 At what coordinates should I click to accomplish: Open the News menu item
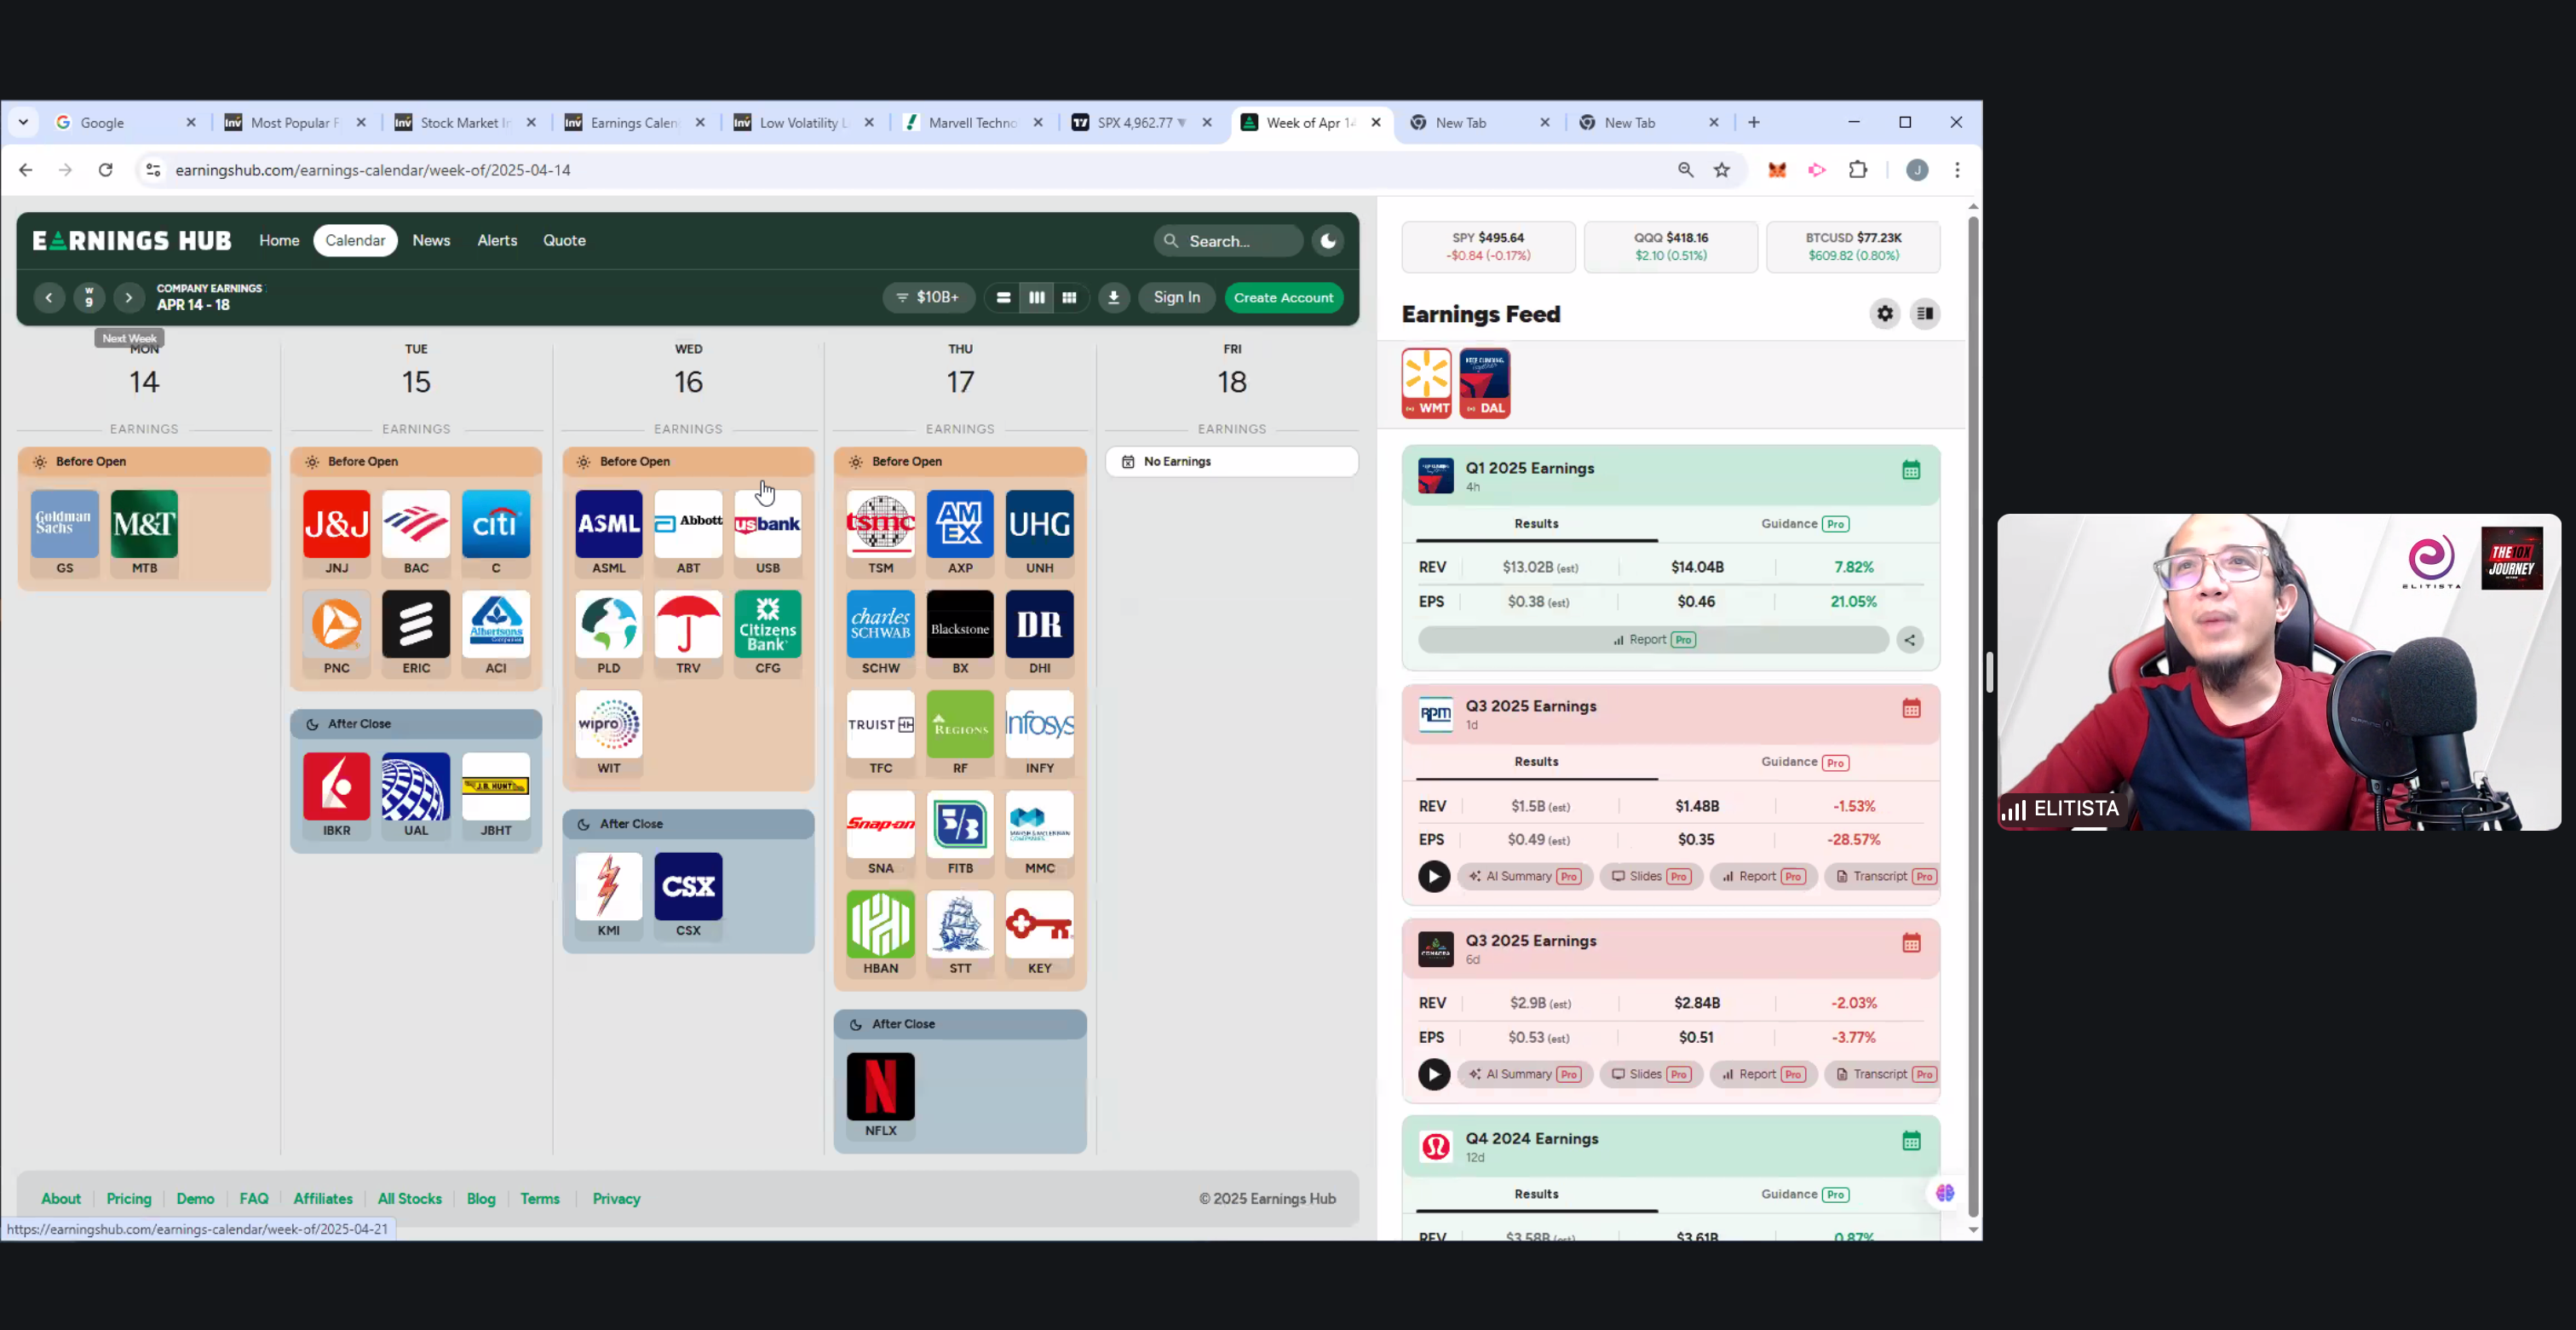[431, 241]
